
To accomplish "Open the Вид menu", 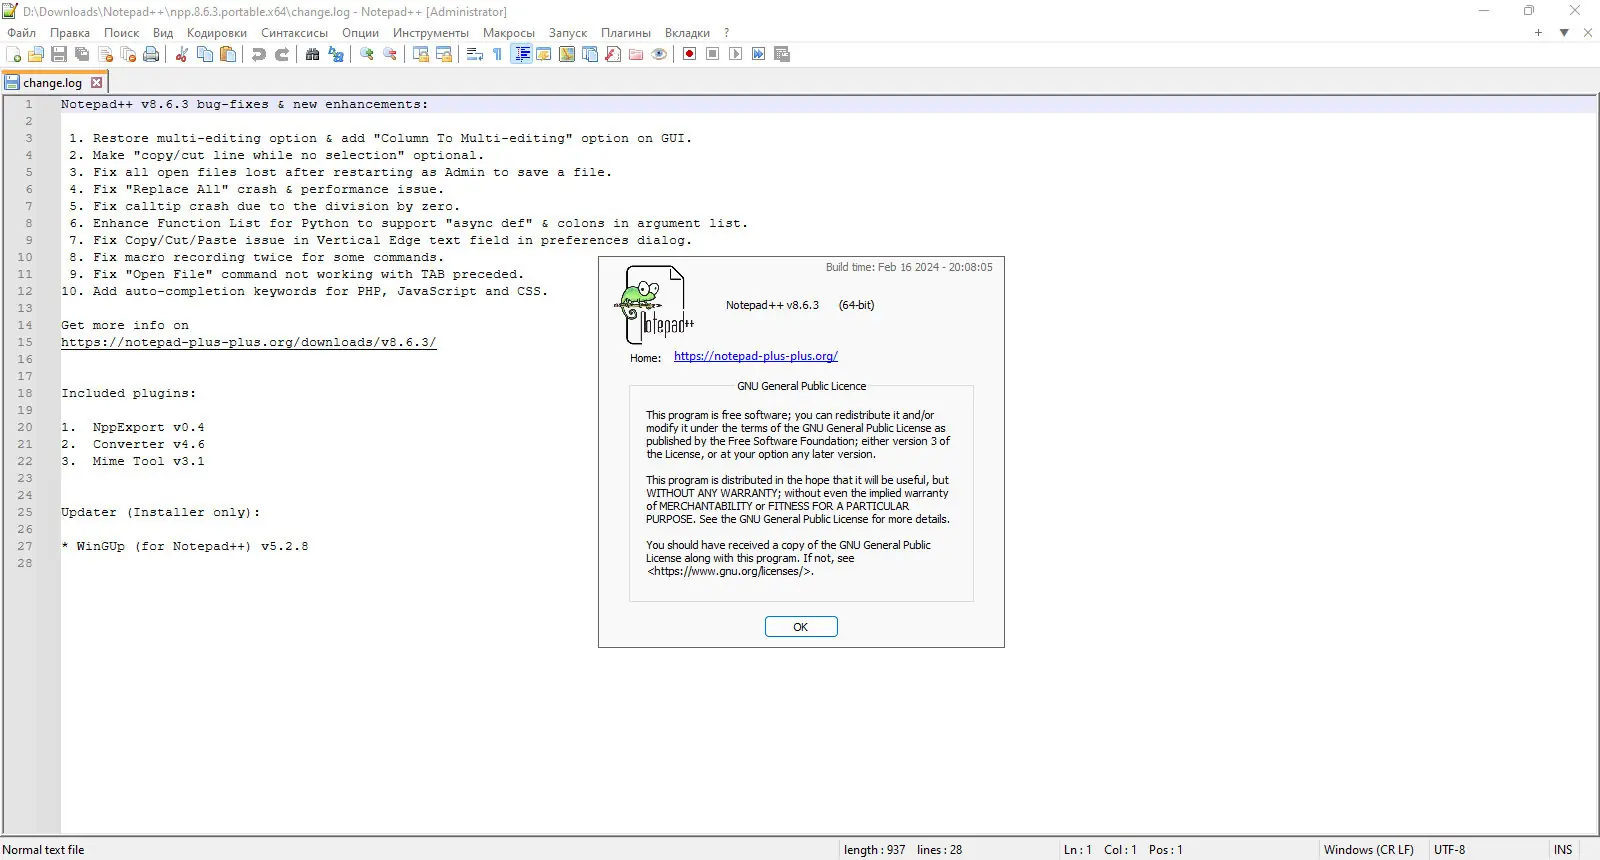I will [163, 33].
